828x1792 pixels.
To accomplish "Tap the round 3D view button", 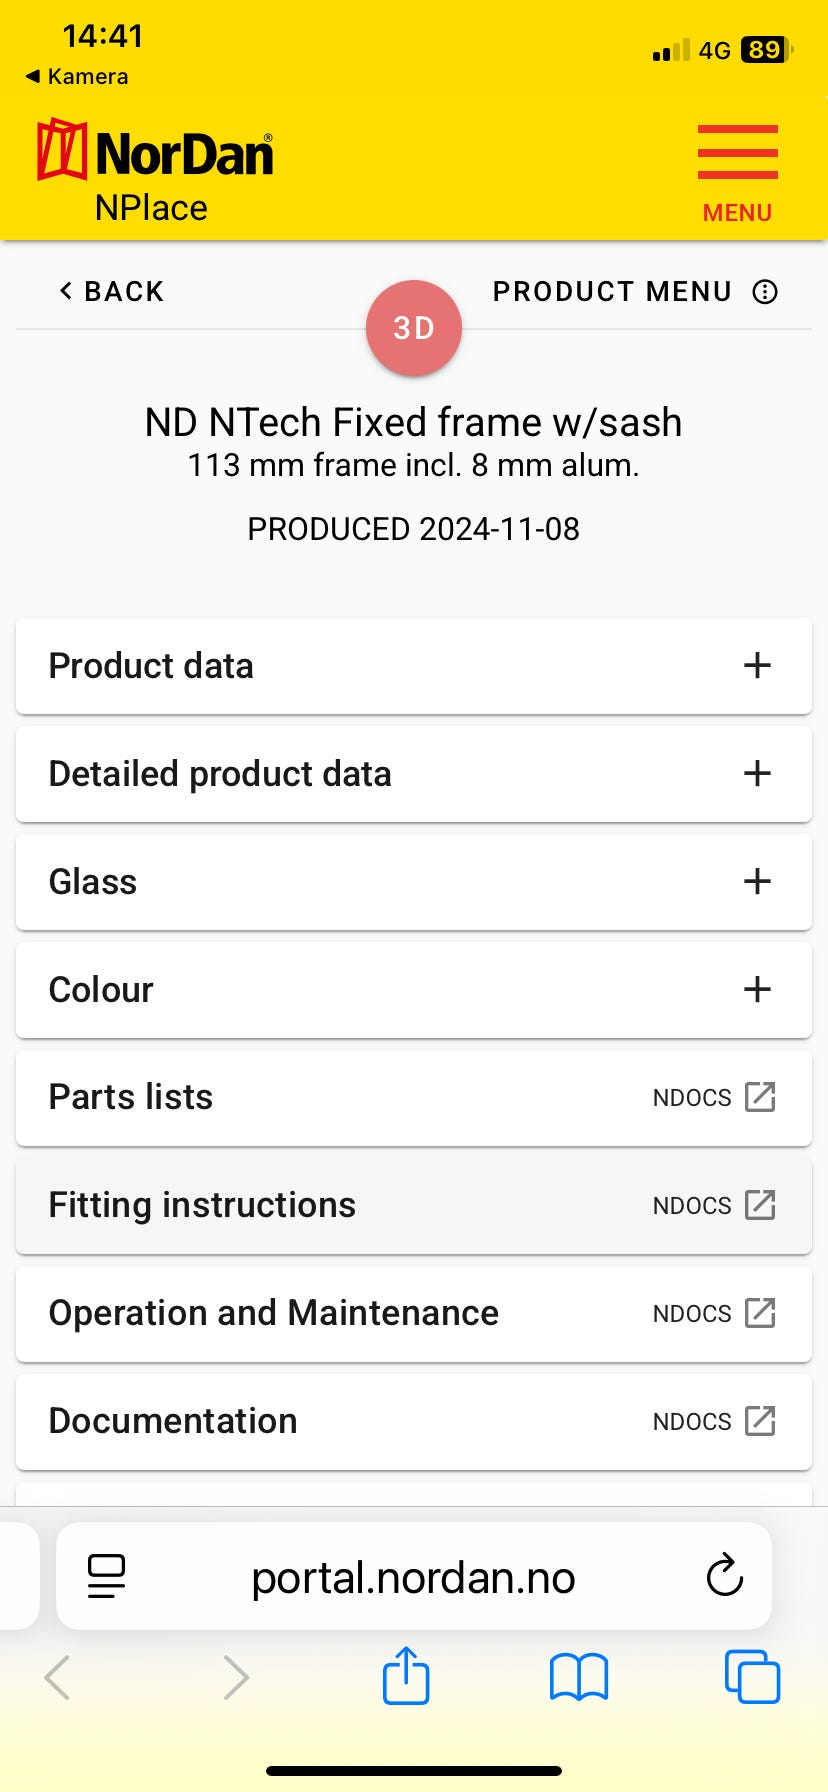I will 413,328.
